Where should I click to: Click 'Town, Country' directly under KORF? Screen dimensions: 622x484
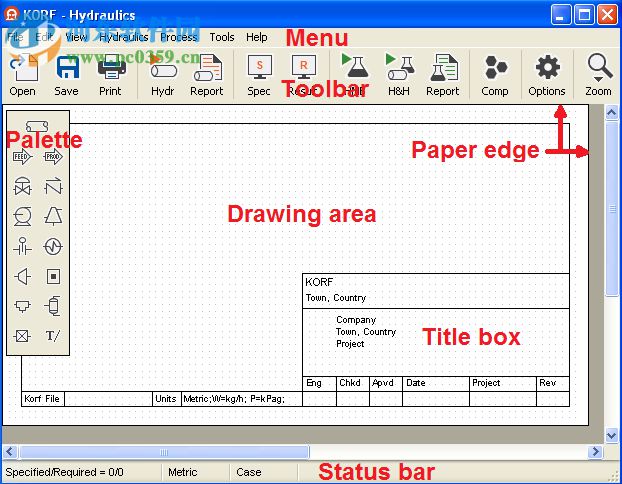(x=336, y=298)
